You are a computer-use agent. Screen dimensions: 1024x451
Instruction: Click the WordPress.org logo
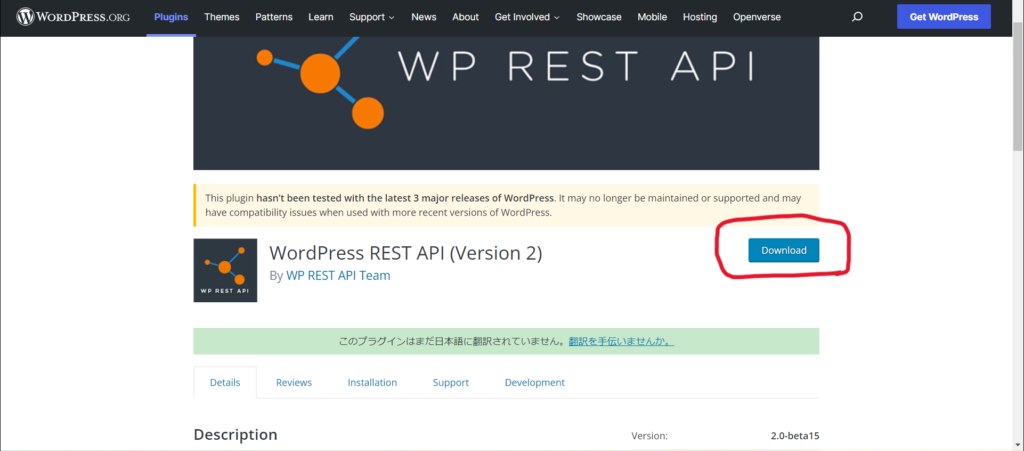pyautogui.click(x=73, y=17)
